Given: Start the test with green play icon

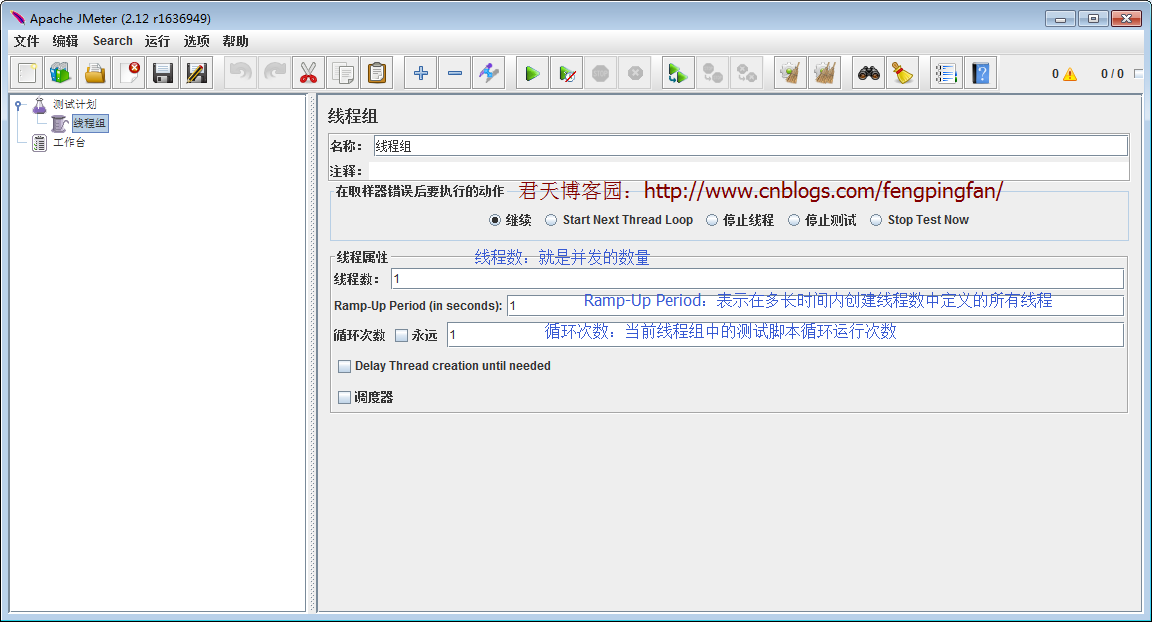Looking at the screenshot, I should tap(532, 73).
